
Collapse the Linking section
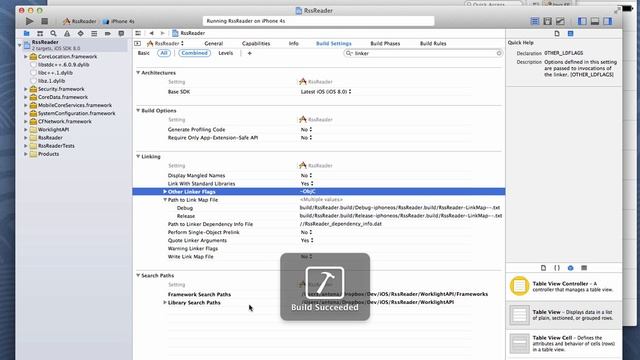click(138, 156)
